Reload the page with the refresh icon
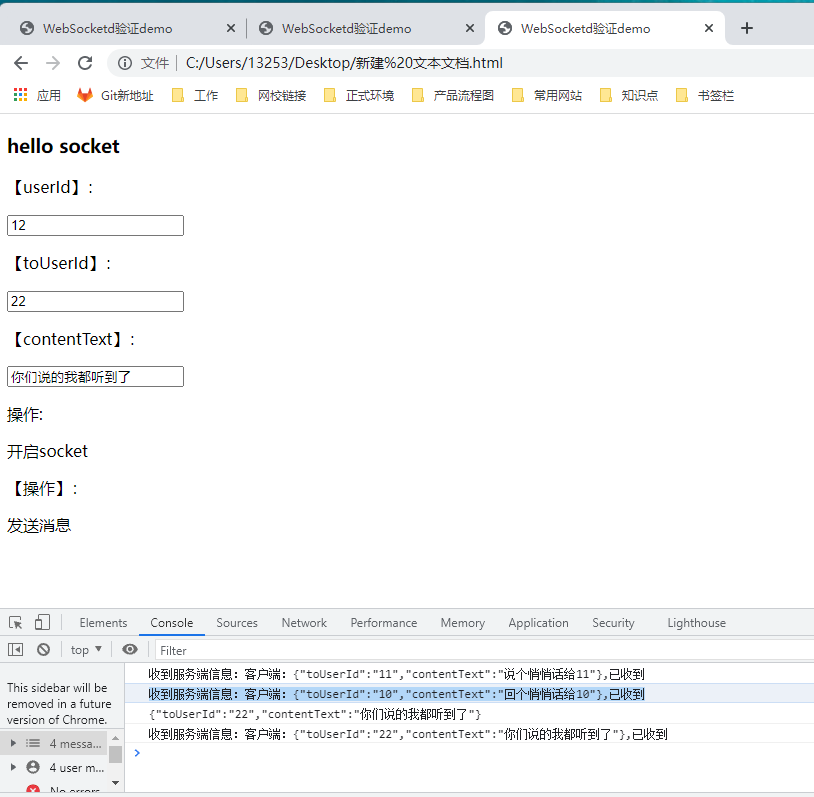Image resolution: width=814 pixels, height=797 pixels. 85,63
